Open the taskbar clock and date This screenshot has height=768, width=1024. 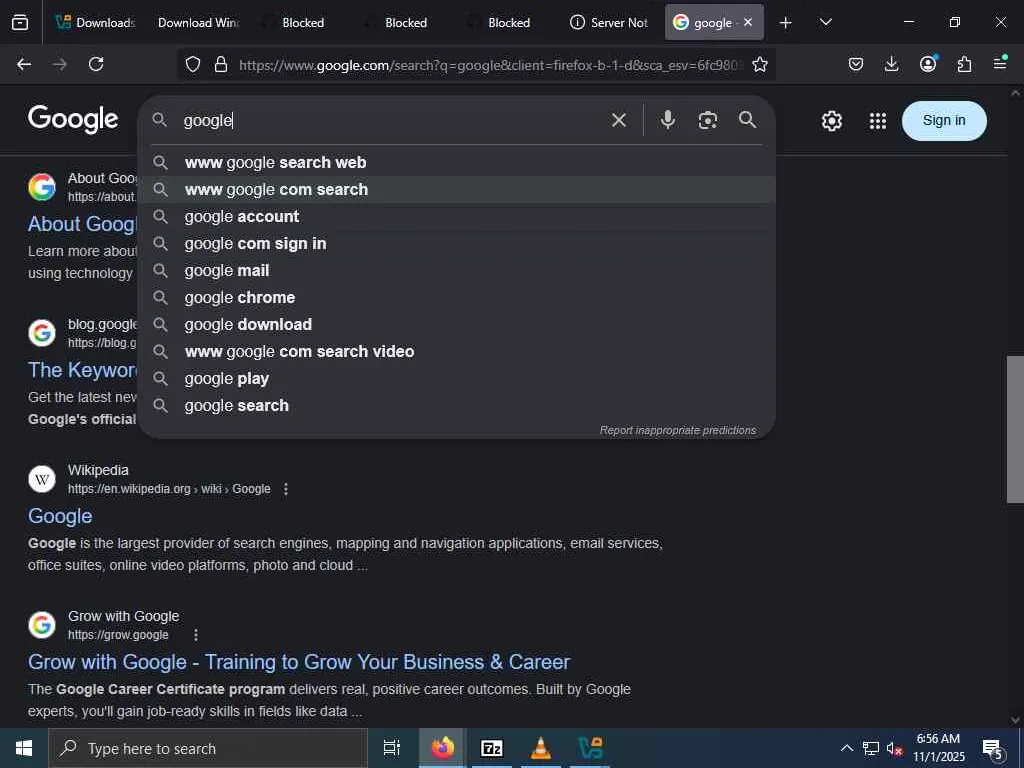938,748
